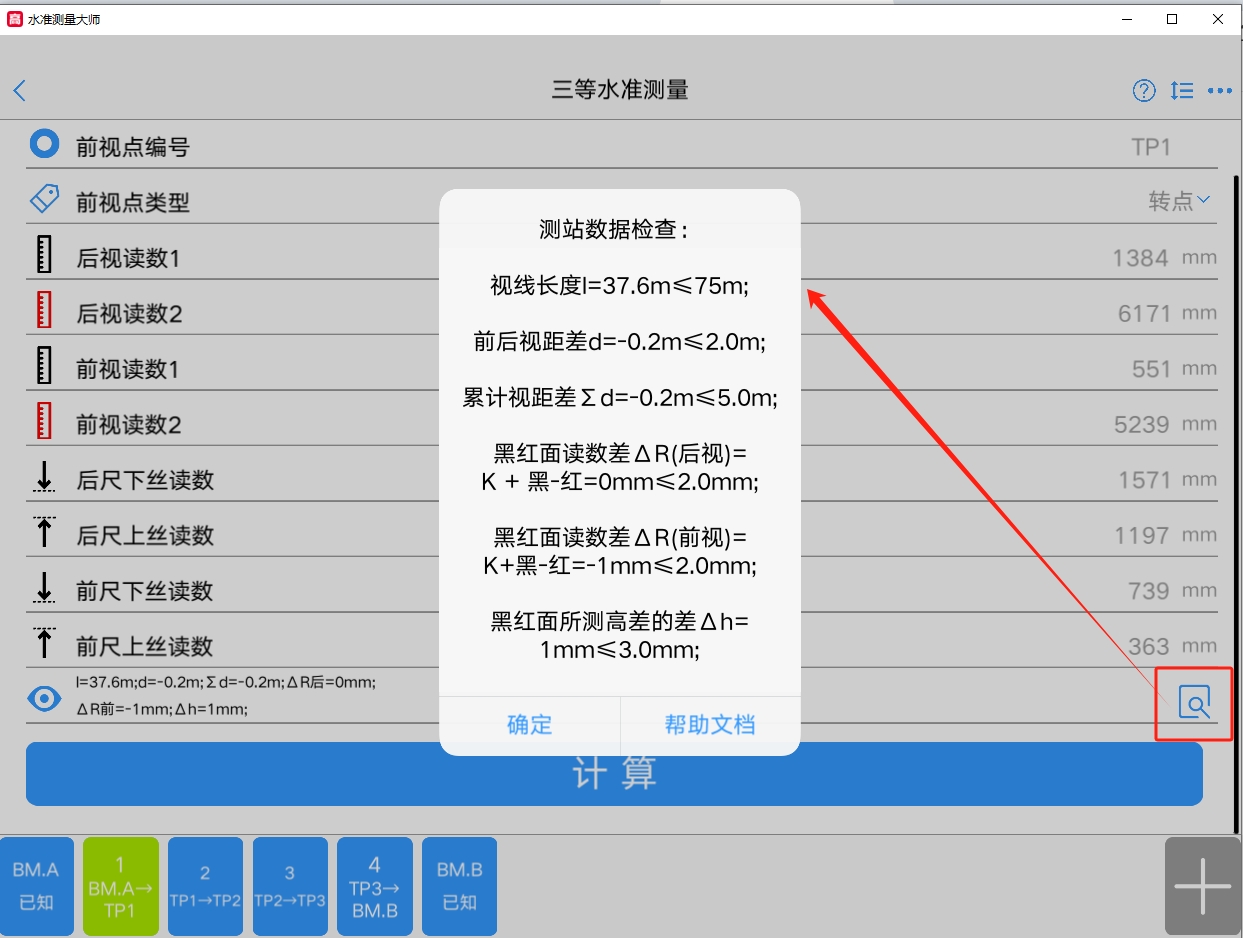Open the 帮助文档 help document link
Screen dimensions: 1243x938
pos(710,724)
